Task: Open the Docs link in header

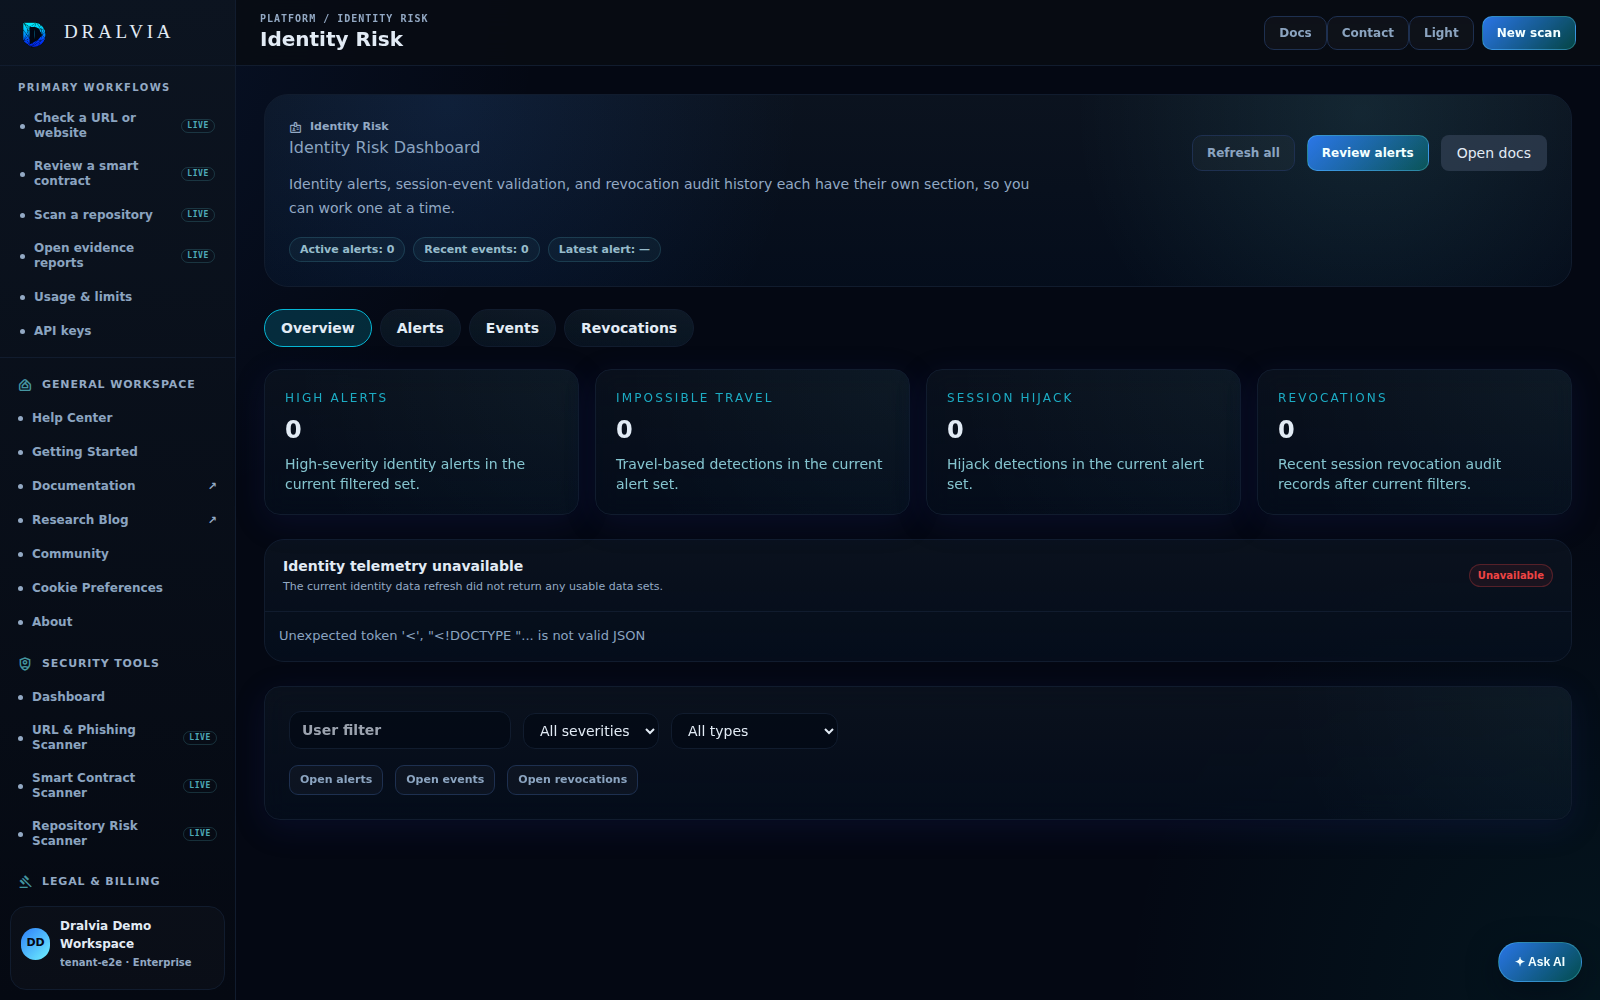Action: tap(1295, 33)
